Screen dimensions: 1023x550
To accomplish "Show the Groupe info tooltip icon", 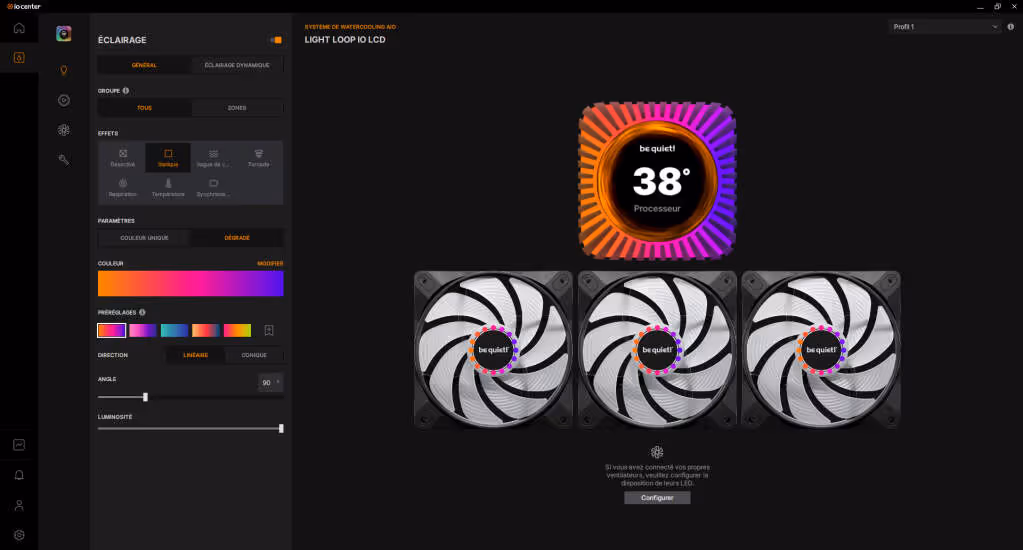I will click(126, 91).
